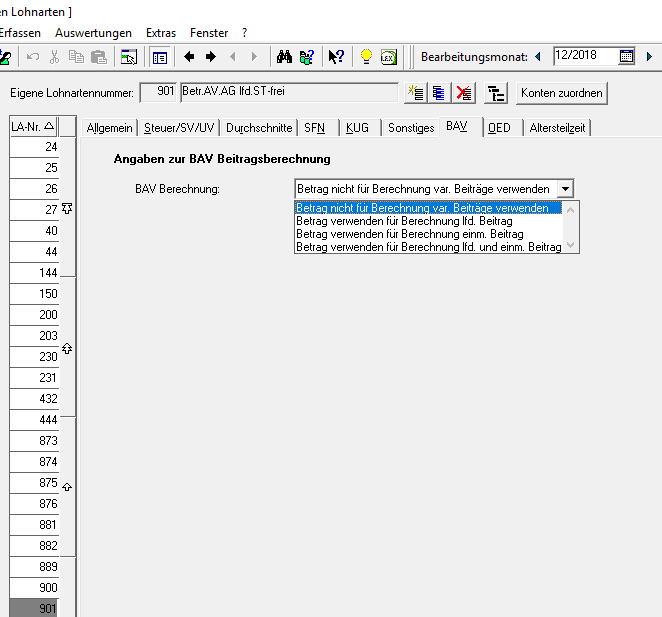The height and width of the screenshot is (617, 662).
Task: Switch to the Altersteilzeit tab
Action: pos(557,128)
